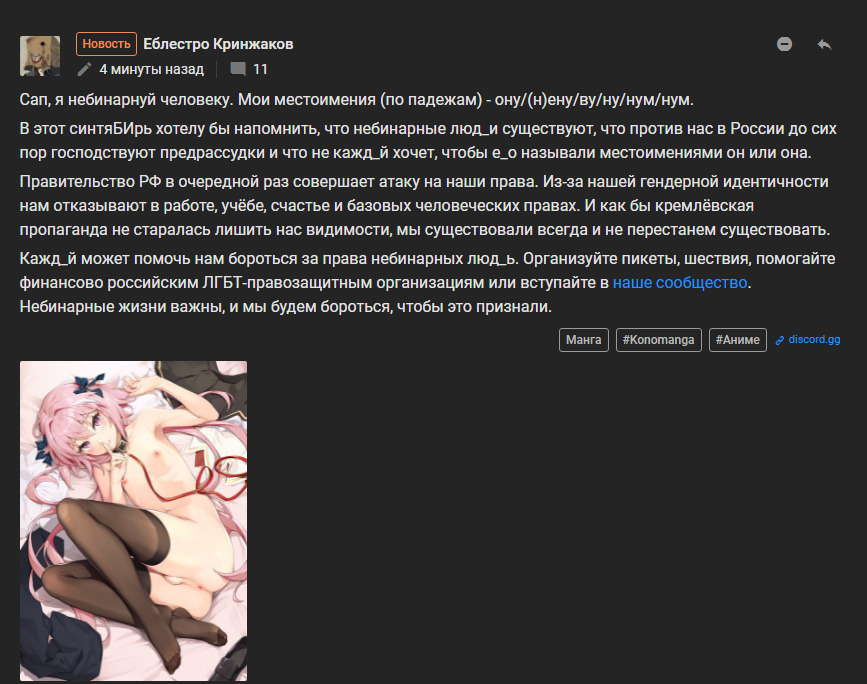Click the post author's avatar picture
Screen dimensions: 867x684
point(40,56)
